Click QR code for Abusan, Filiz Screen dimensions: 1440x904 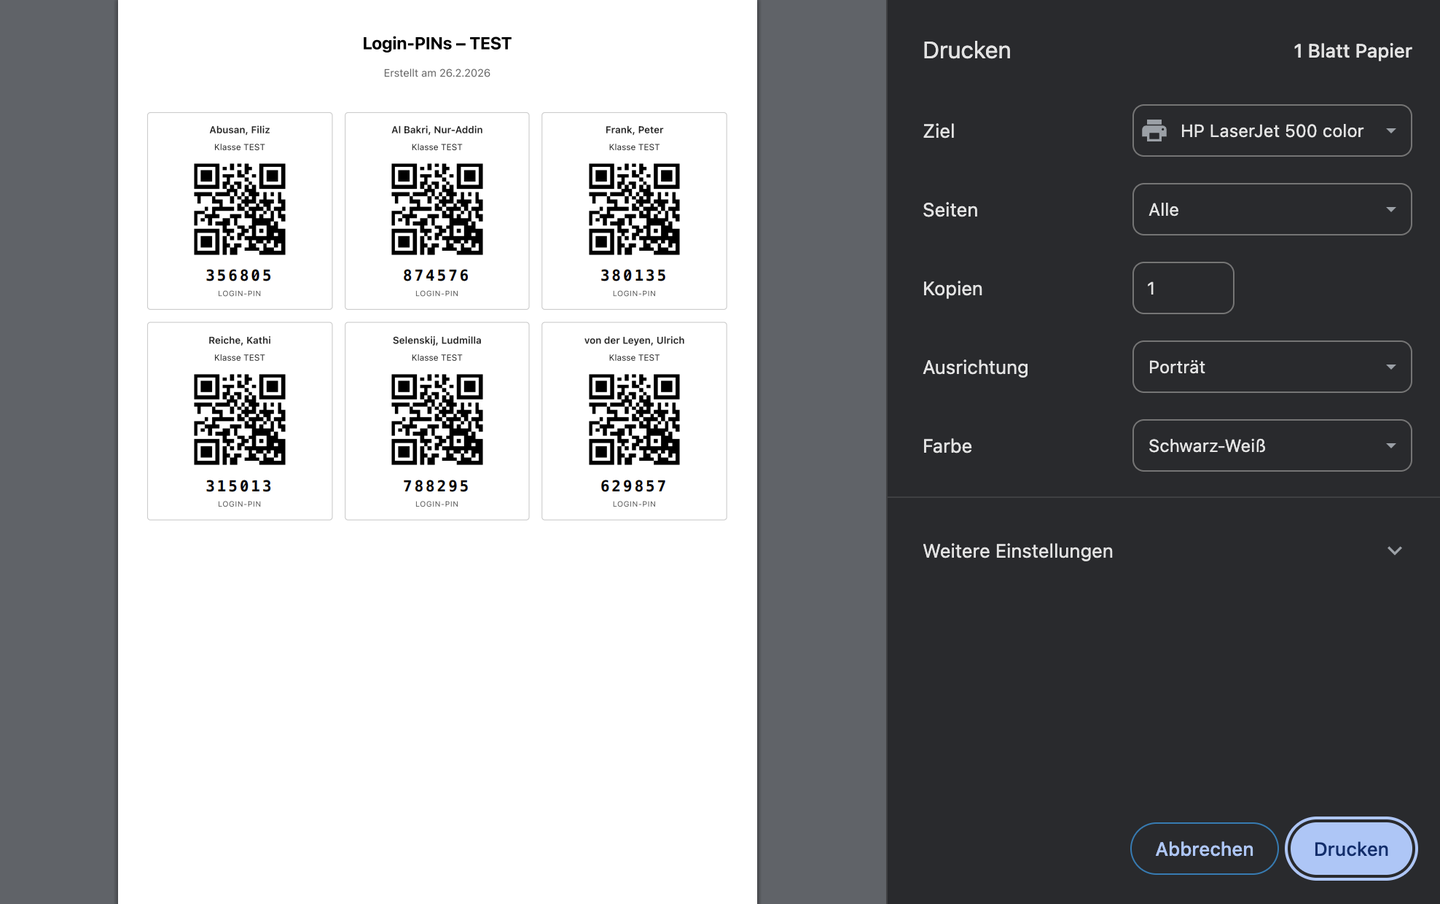[x=240, y=209]
